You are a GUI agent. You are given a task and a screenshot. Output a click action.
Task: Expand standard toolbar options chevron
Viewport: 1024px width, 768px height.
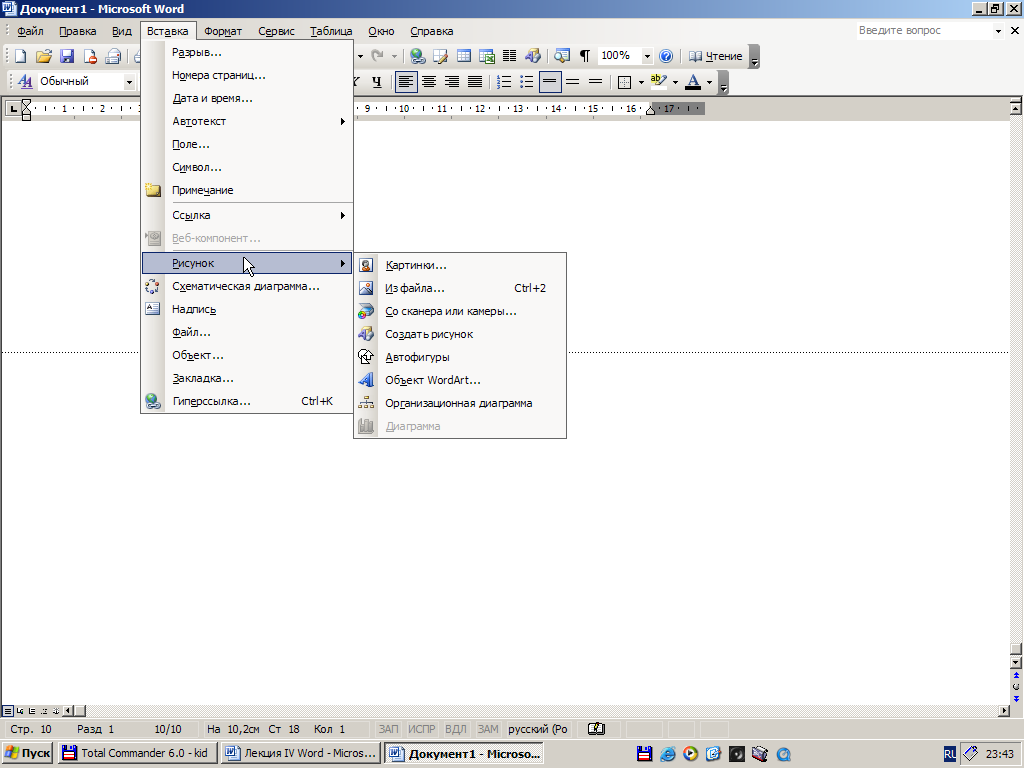pos(754,56)
